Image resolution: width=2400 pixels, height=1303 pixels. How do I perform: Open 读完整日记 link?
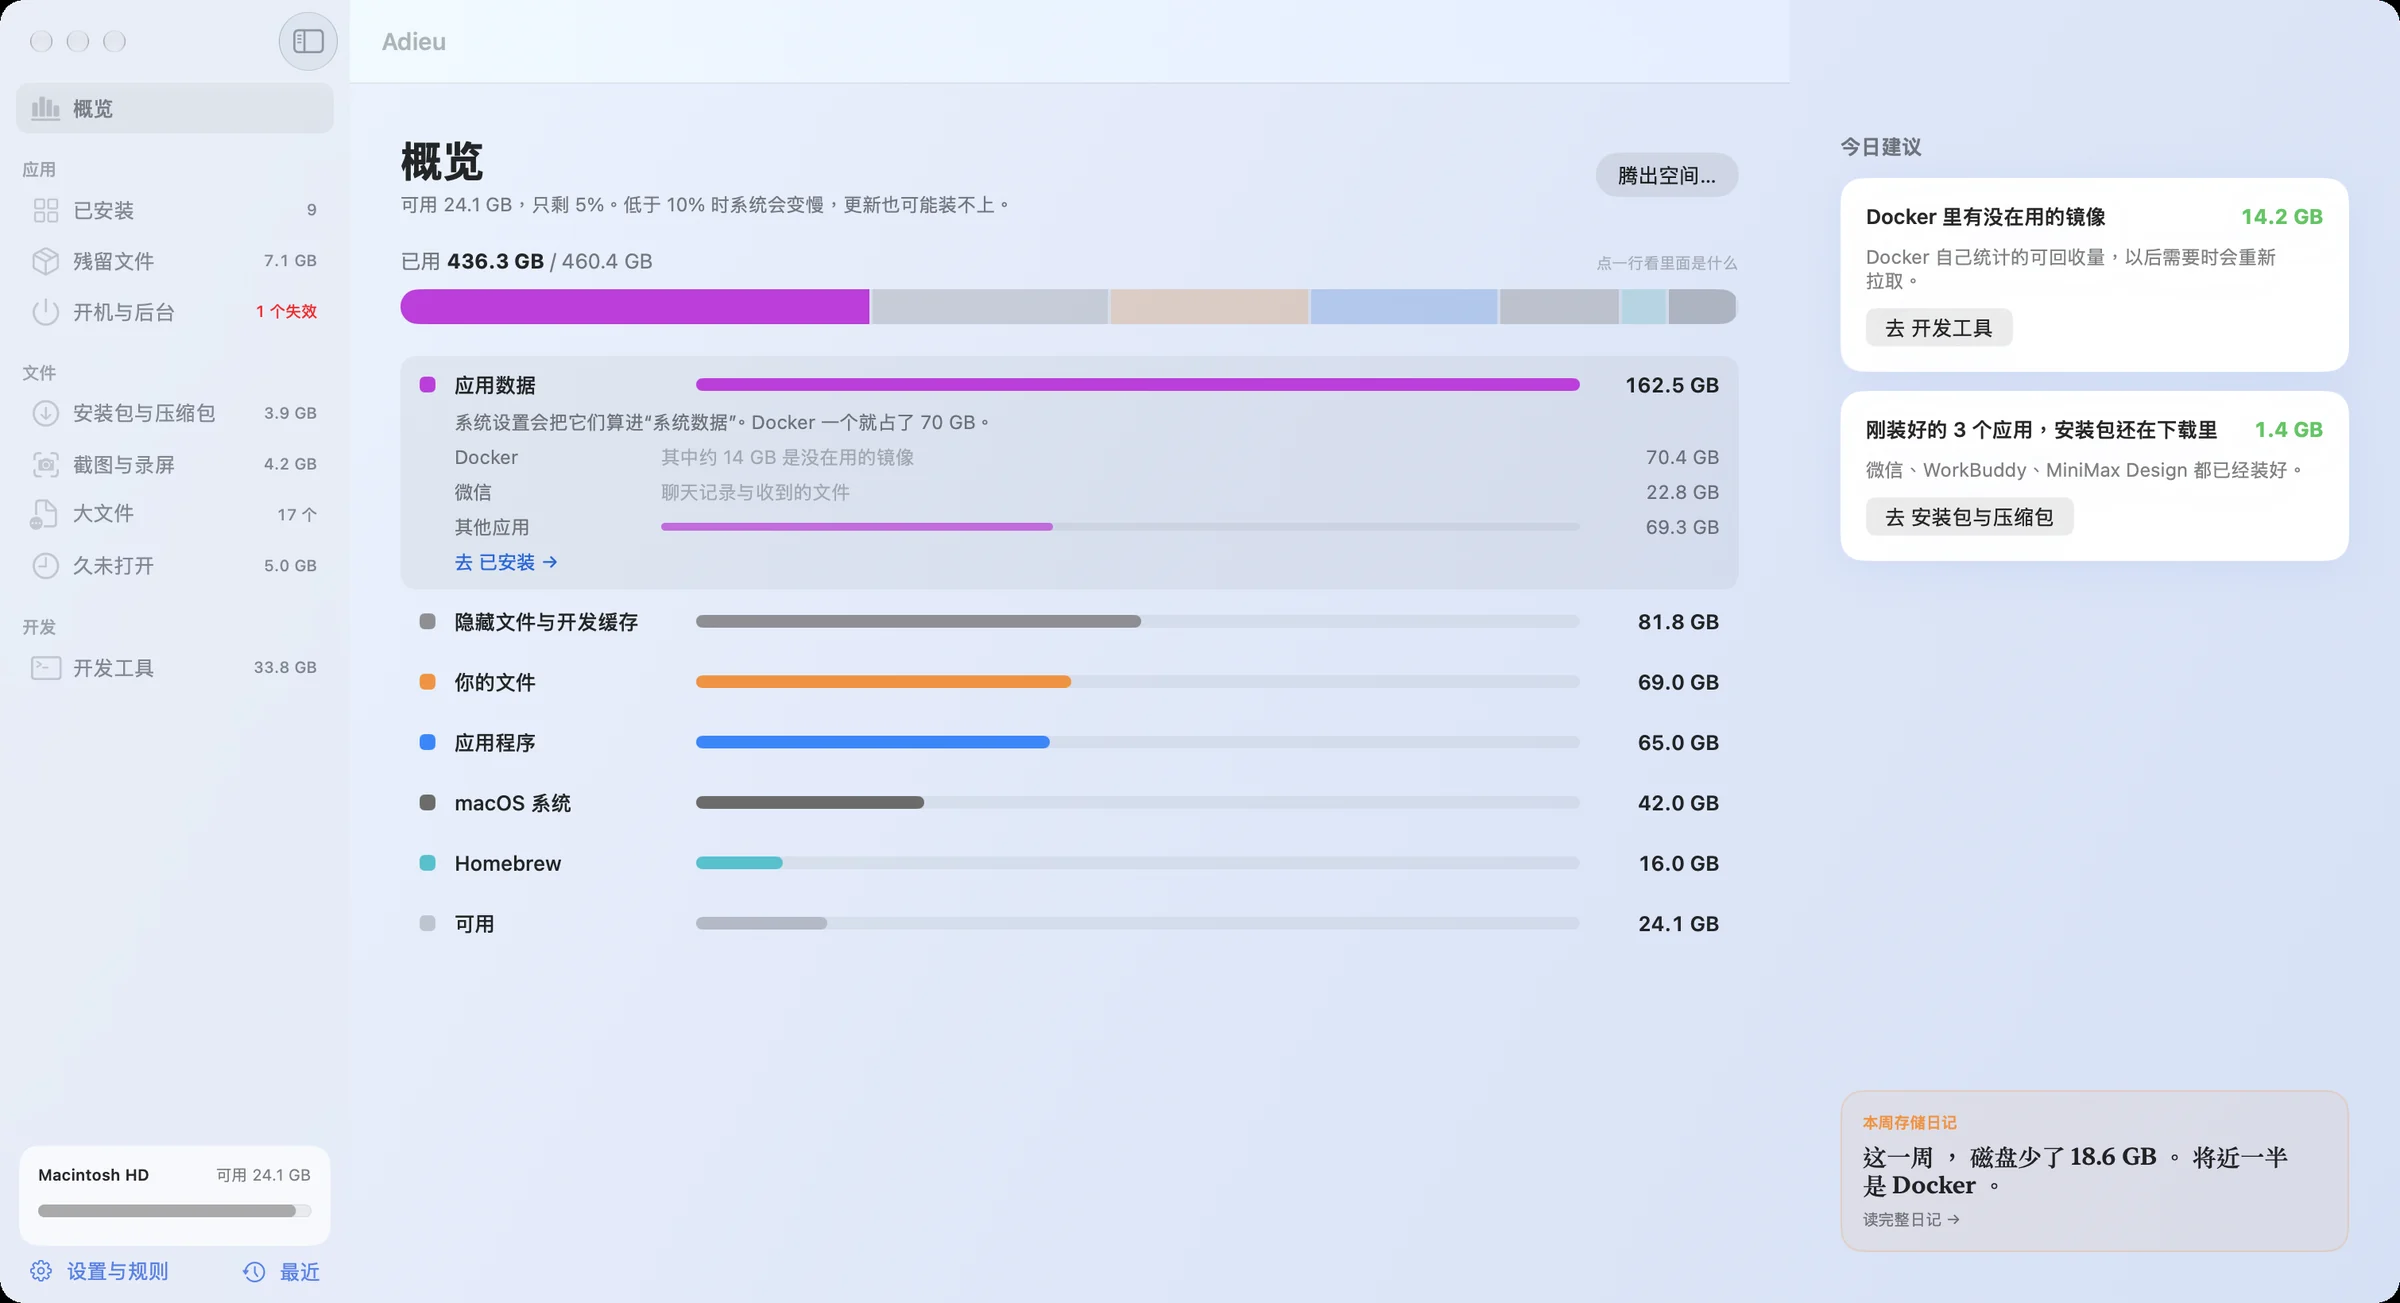click(x=1911, y=1219)
